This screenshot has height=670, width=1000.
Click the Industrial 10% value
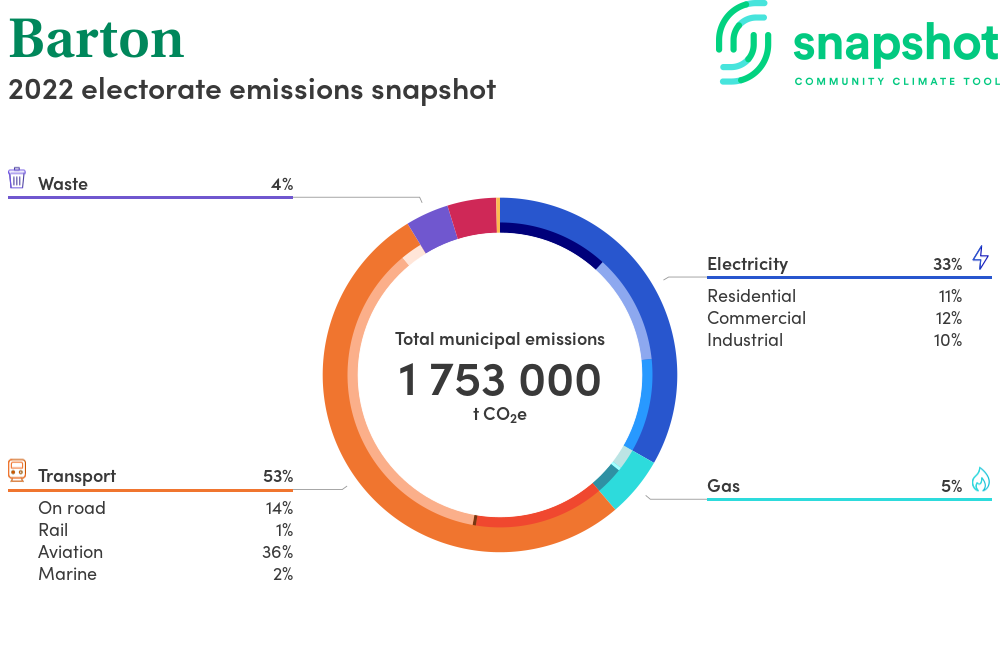coord(948,340)
